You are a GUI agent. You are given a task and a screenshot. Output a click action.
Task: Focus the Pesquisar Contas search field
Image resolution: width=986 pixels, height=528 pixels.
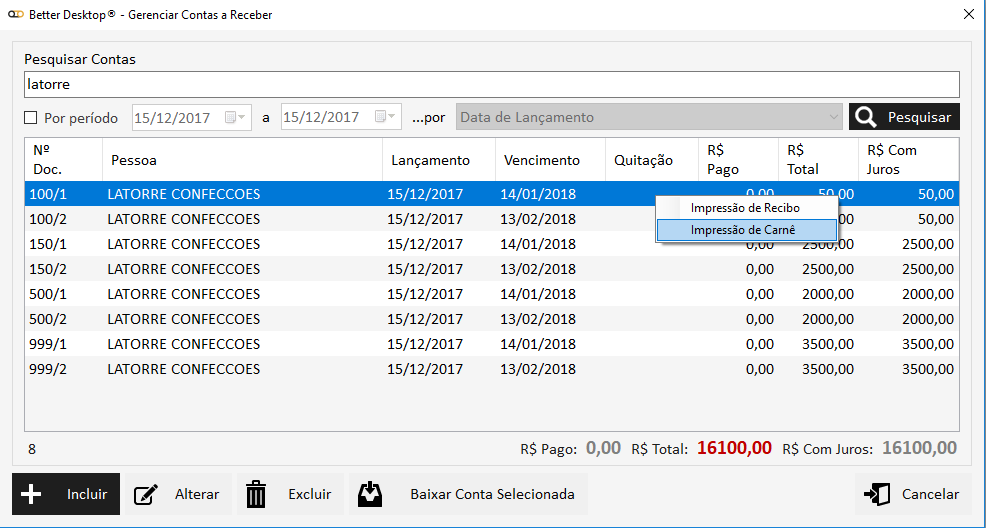(490, 85)
